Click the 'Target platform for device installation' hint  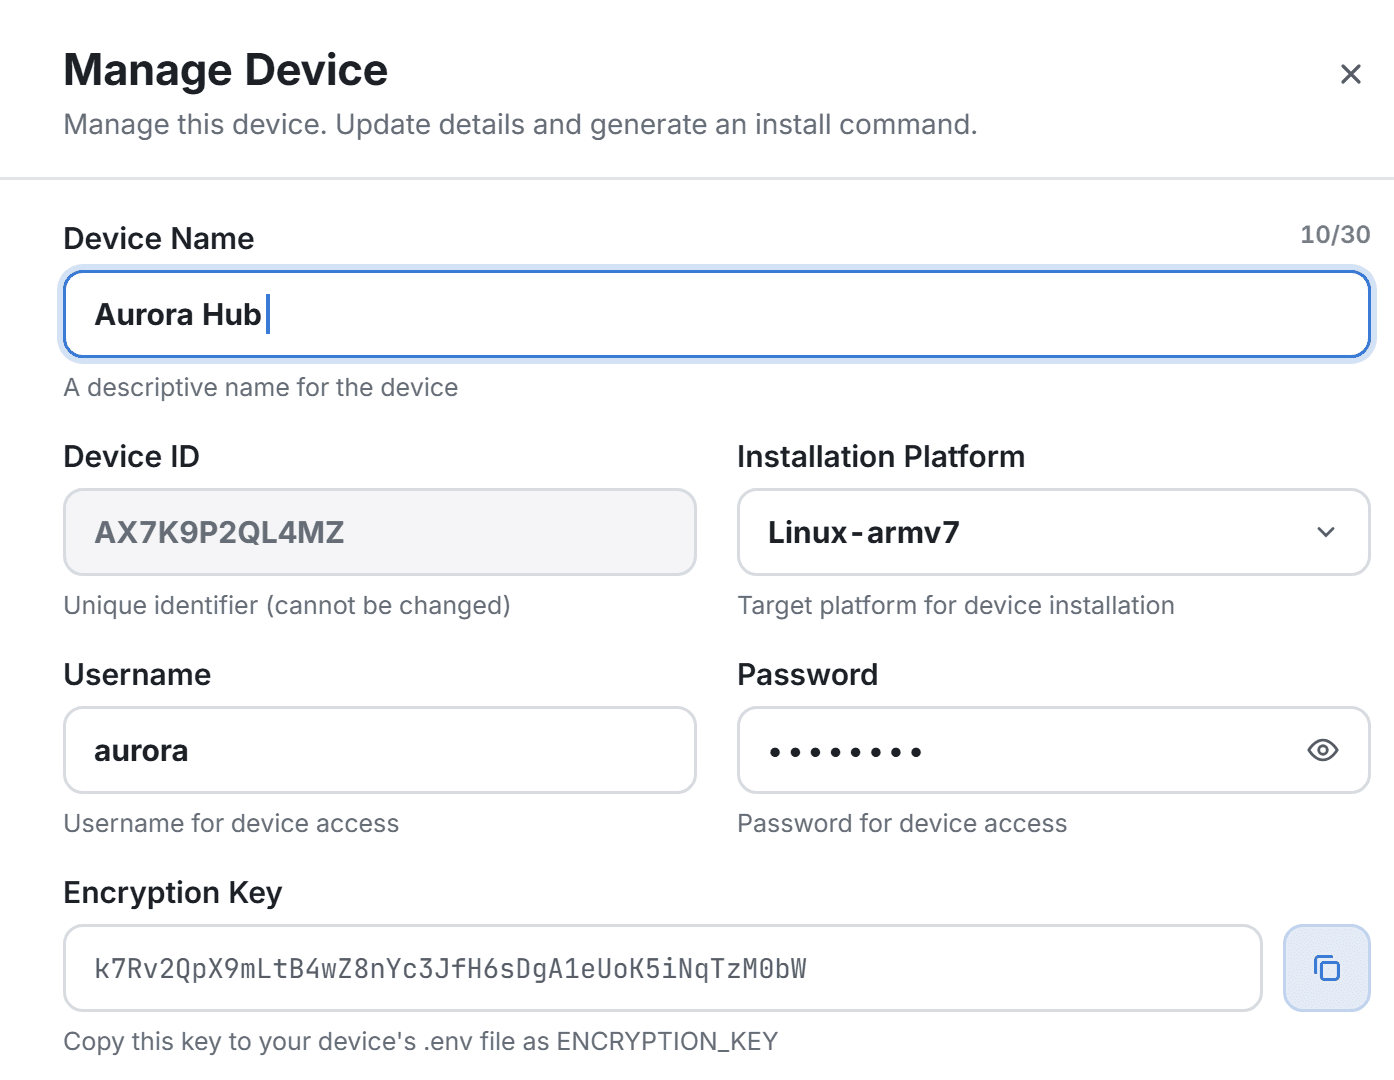956,605
